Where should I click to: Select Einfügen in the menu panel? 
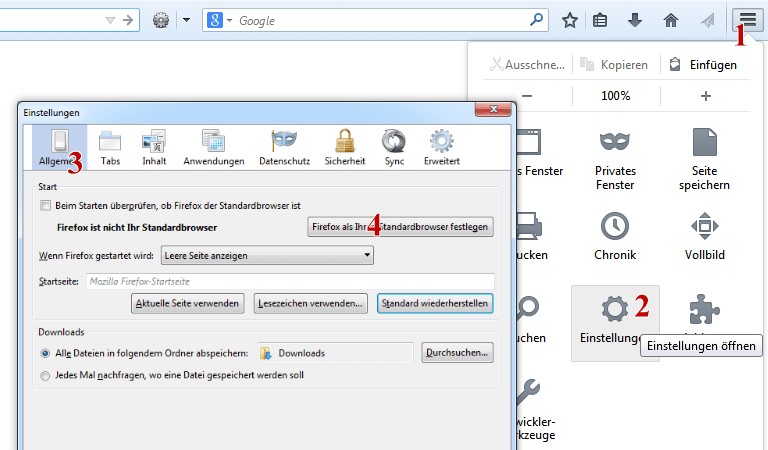(703, 65)
